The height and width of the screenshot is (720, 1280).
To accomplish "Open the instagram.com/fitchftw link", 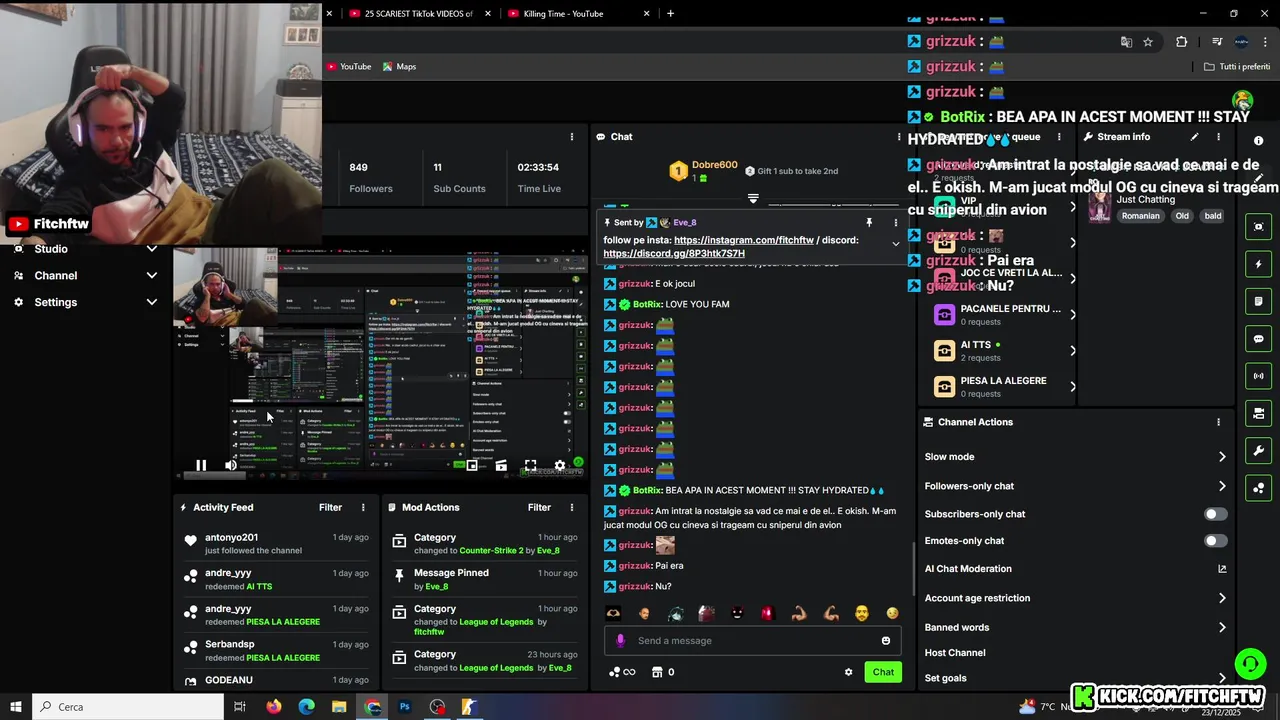I will click(744, 240).
